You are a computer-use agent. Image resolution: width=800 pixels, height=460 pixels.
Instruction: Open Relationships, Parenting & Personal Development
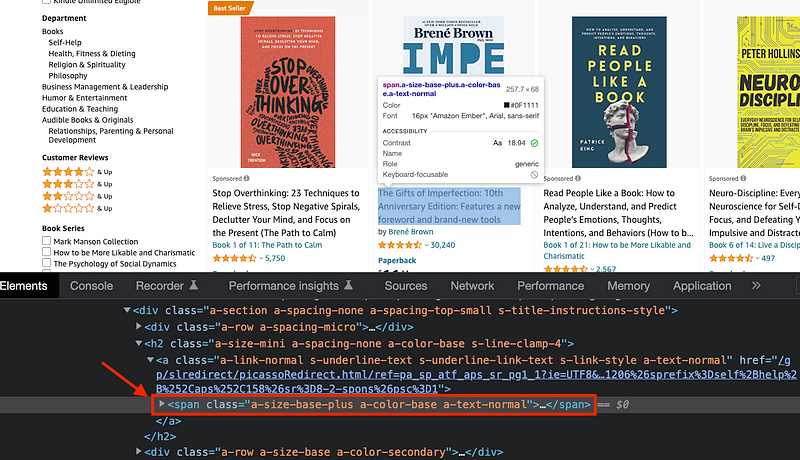(x=111, y=136)
